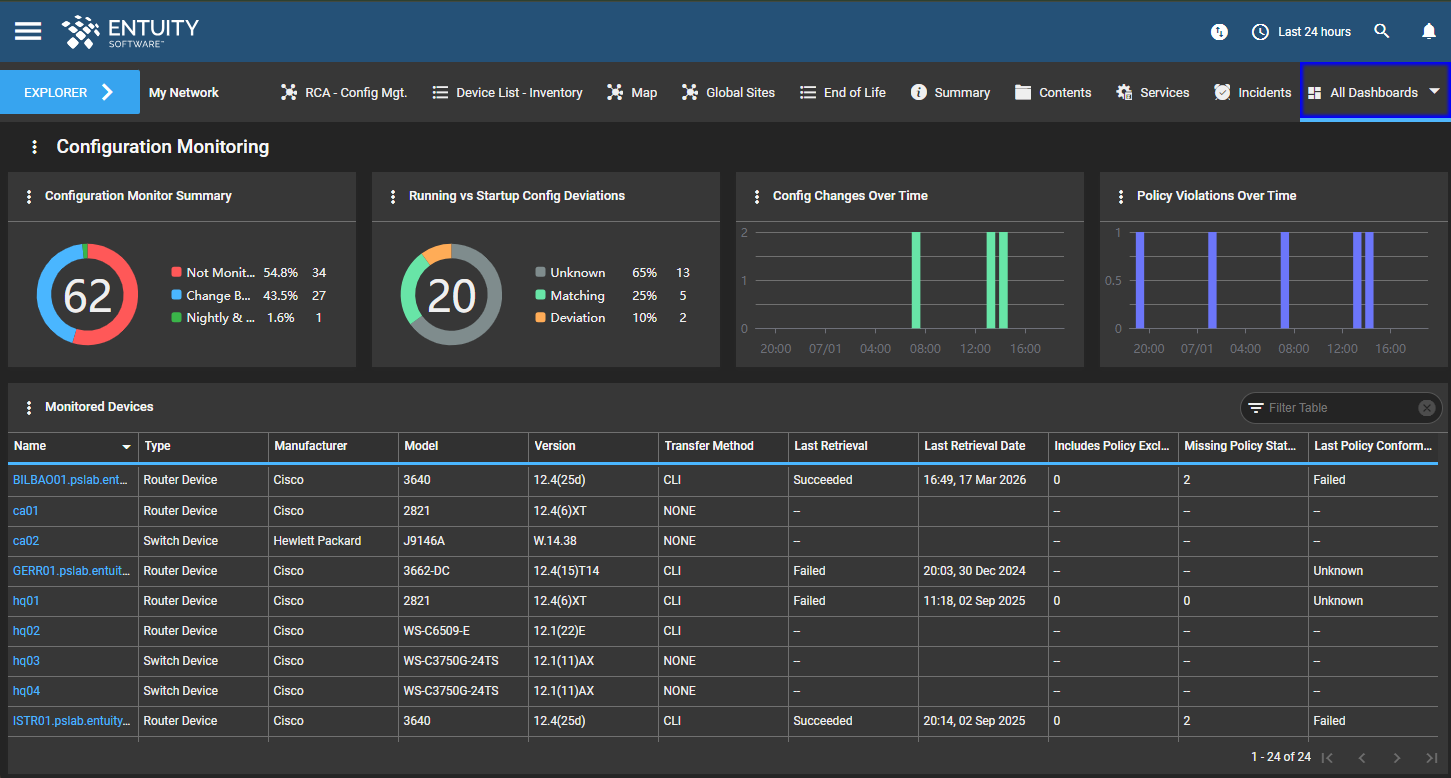The width and height of the screenshot is (1451, 778).
Task: Click the green Matching legend swatch
Action: coord(540,296)
